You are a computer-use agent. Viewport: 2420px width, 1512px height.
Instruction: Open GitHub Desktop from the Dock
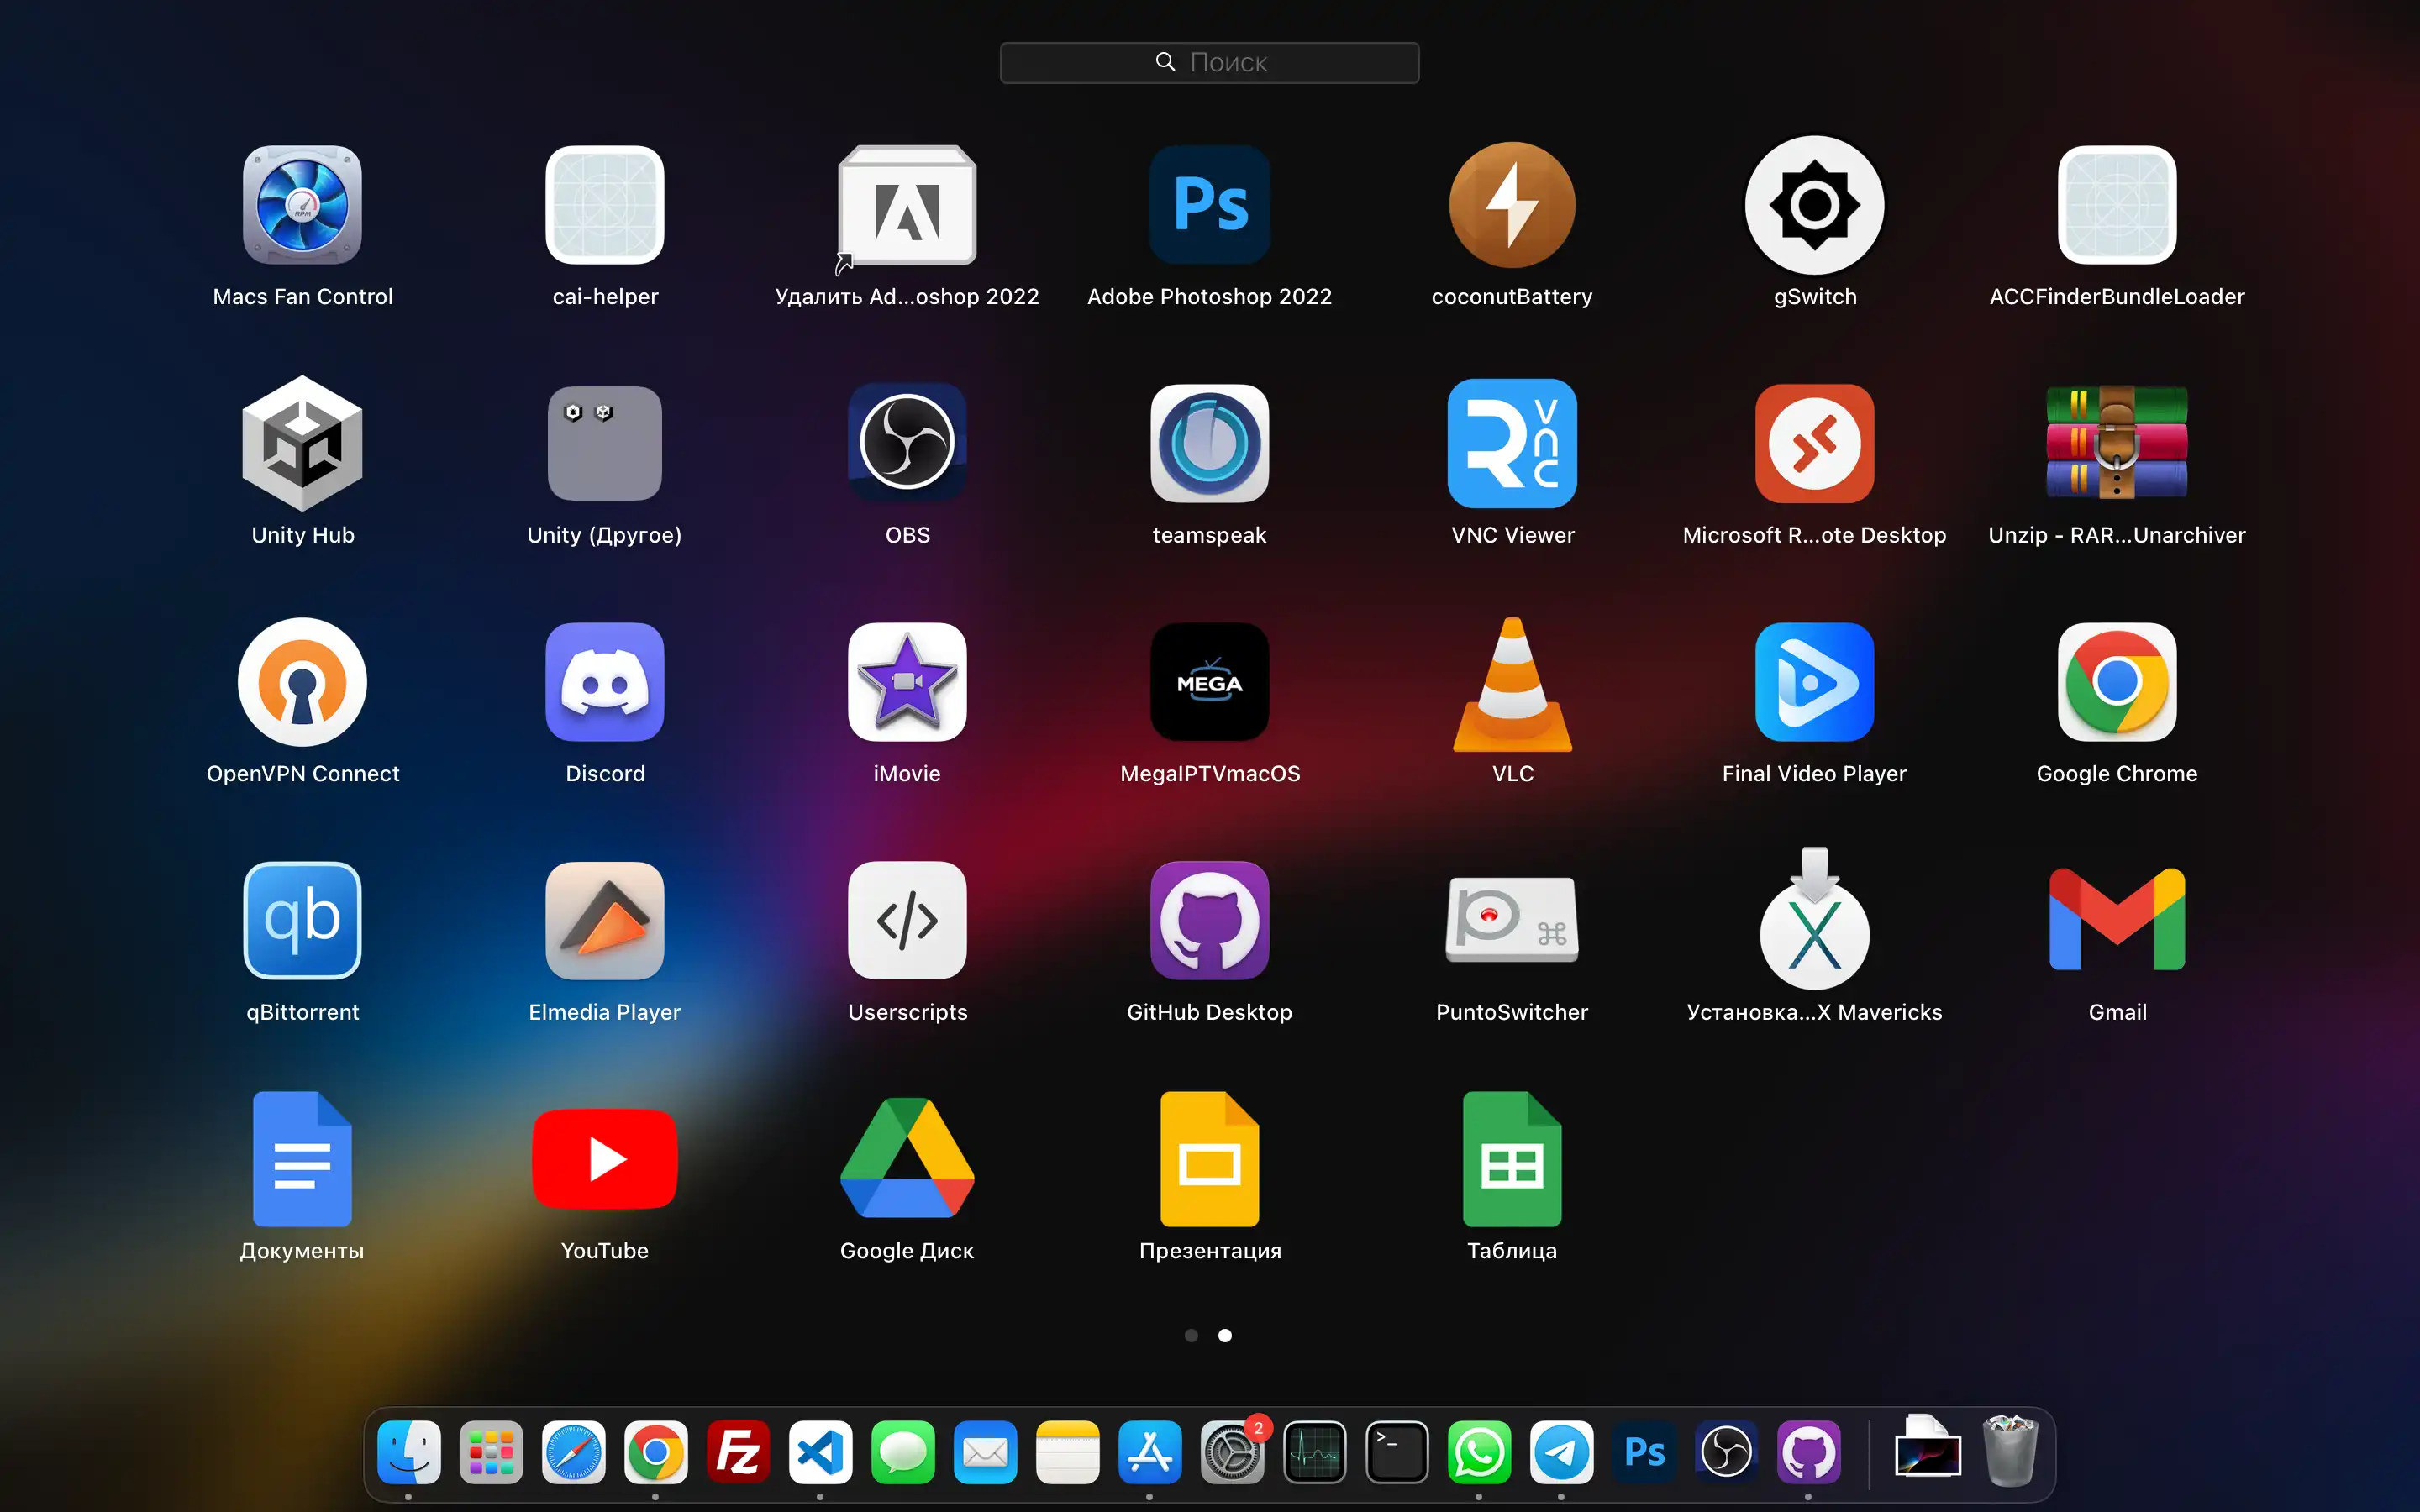click(x=1809, y=1452)
